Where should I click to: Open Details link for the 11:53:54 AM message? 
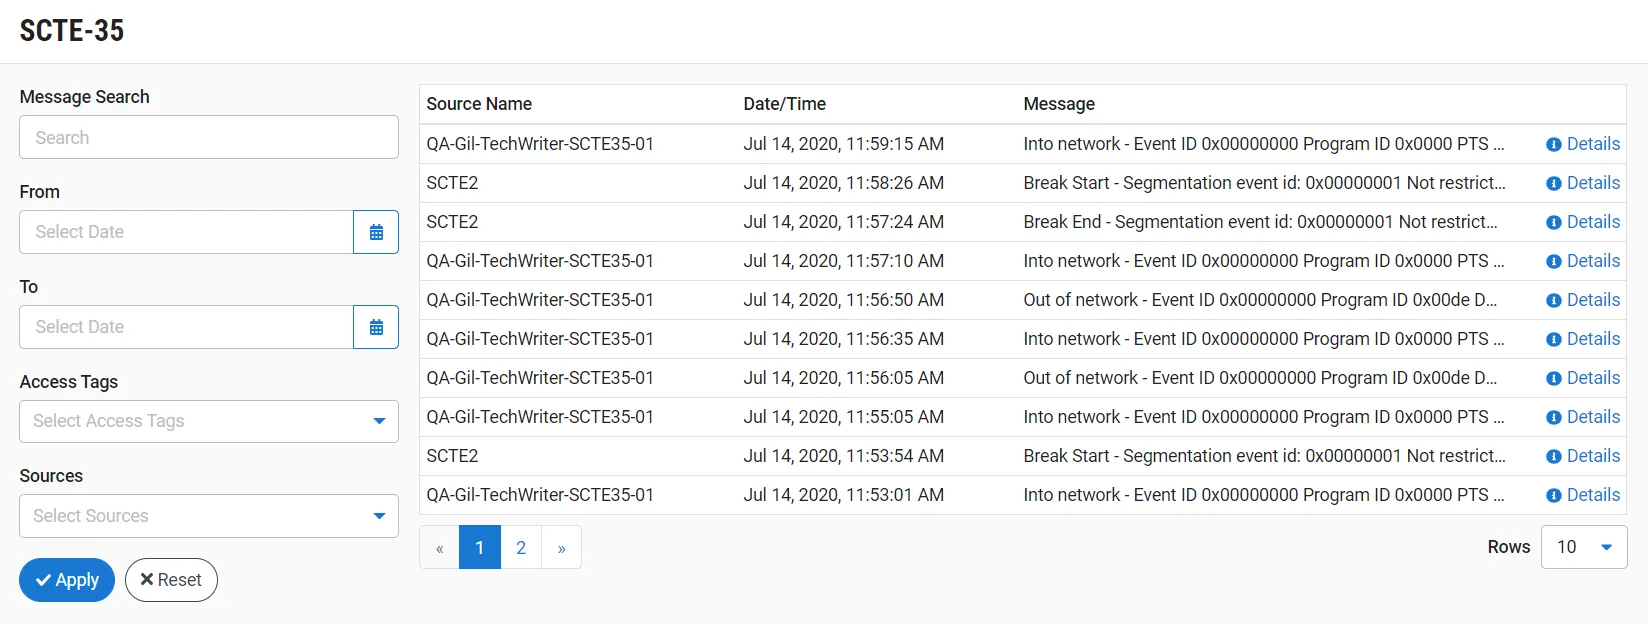pyautogui.click(x=1593, y=456)
